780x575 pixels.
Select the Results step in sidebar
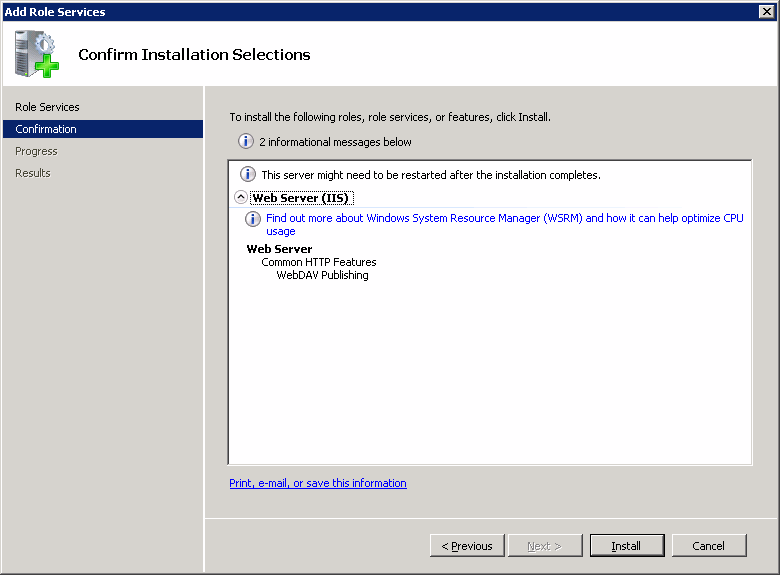[33, 173]
